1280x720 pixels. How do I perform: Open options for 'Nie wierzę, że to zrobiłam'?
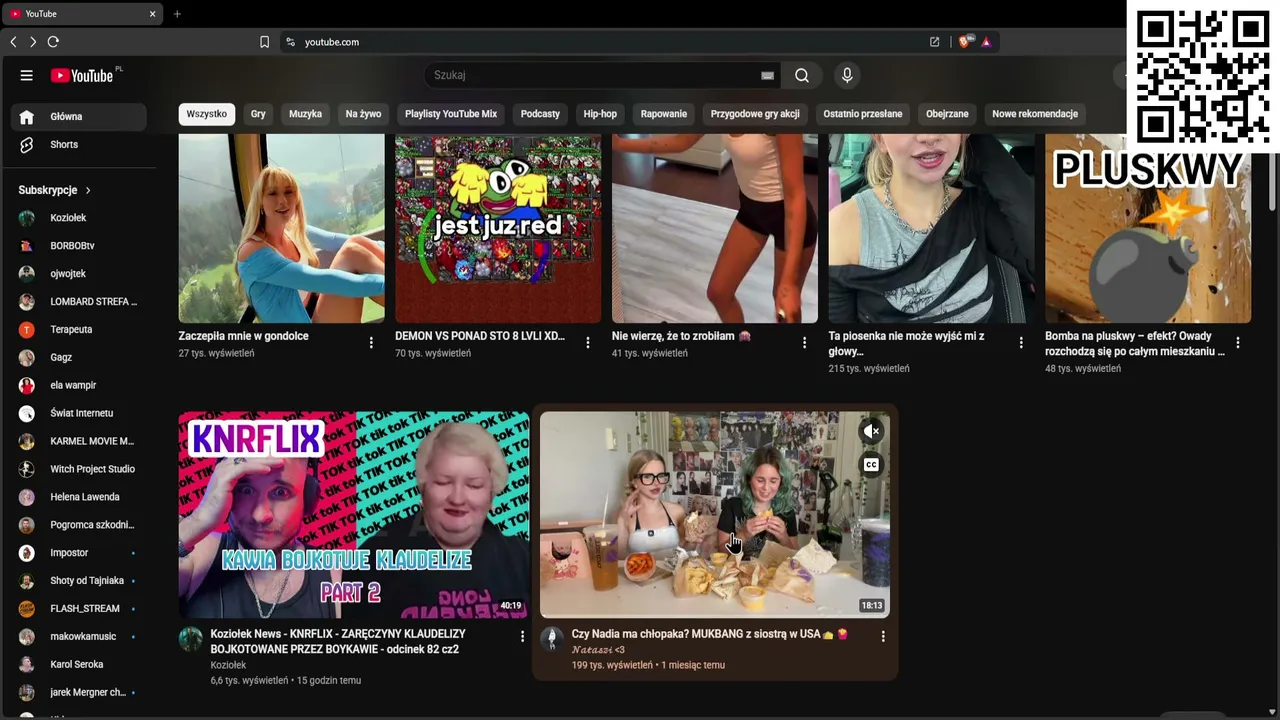tap(805, 343)
